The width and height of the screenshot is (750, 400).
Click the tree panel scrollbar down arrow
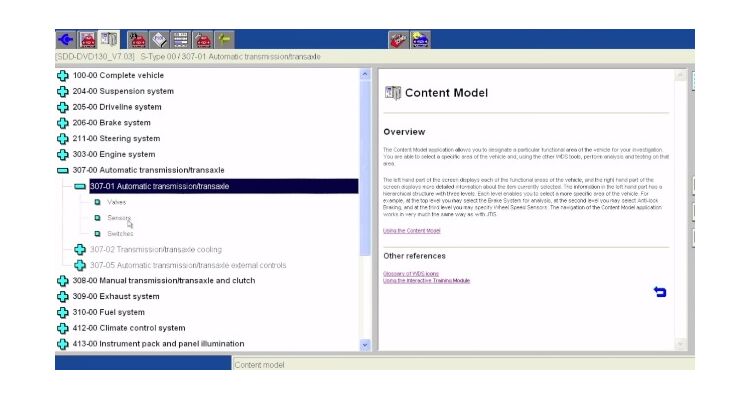pyautogui.click(x=364, y=344)
